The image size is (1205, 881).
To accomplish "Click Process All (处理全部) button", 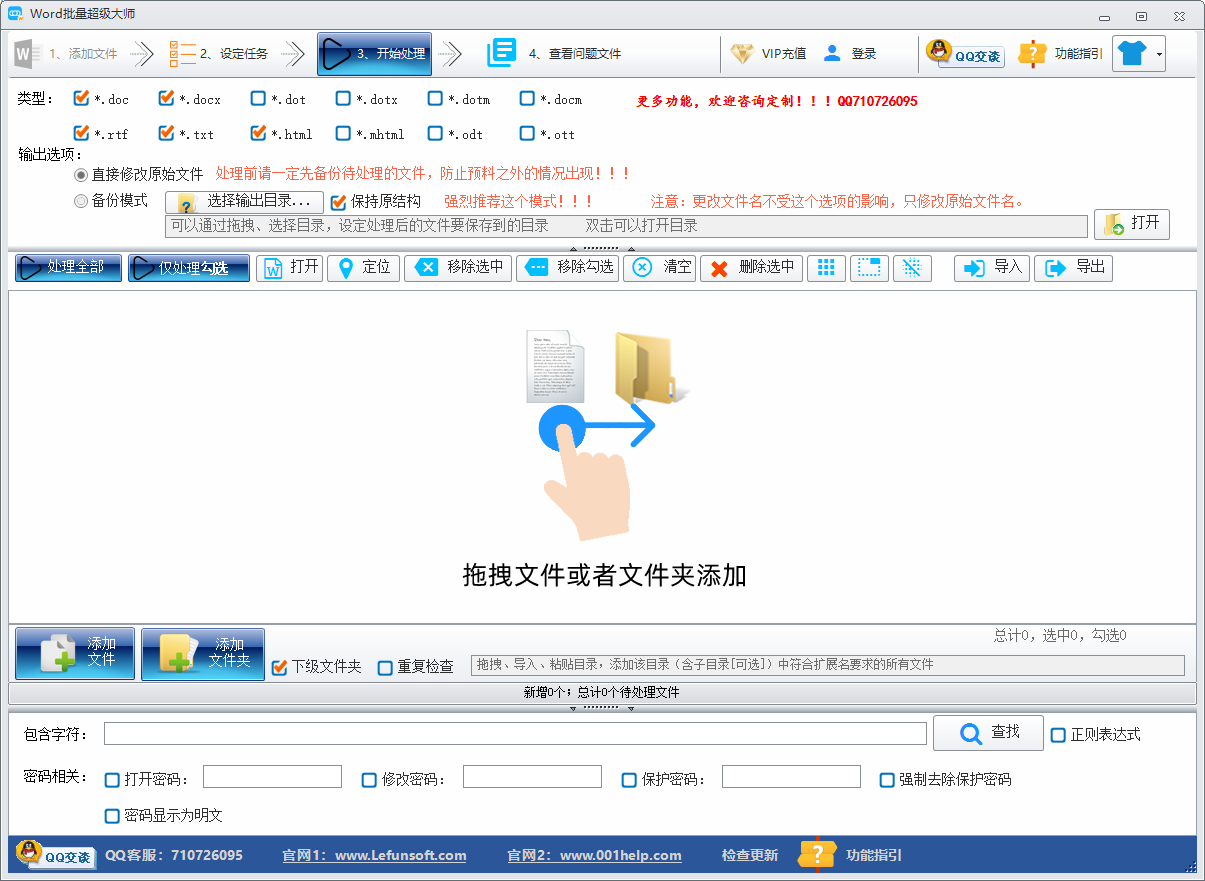I will 69,268.
